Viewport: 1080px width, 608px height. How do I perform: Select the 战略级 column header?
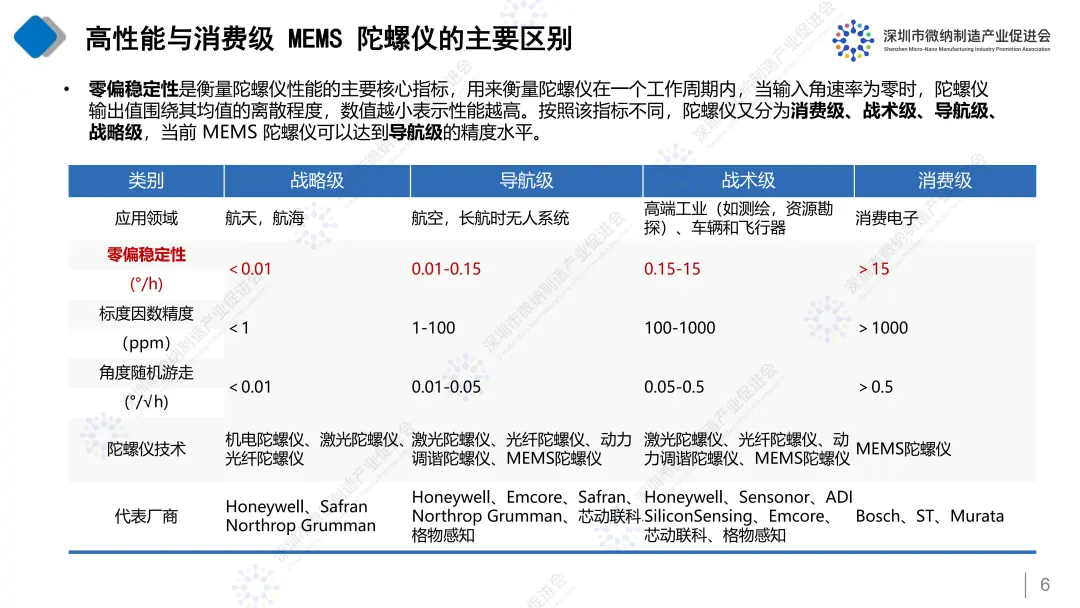[317, 181]
